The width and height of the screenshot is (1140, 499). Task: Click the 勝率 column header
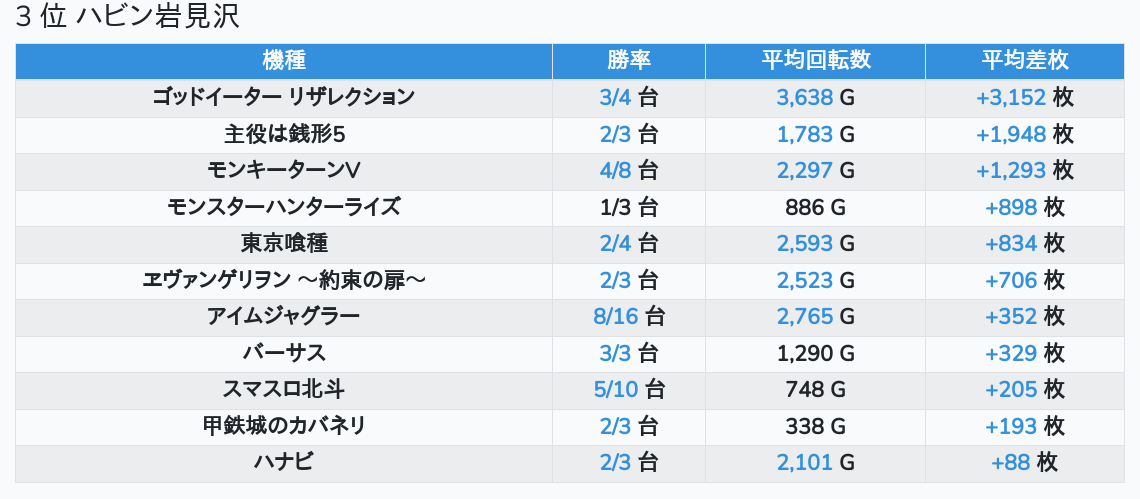click(x=629, y=60)
